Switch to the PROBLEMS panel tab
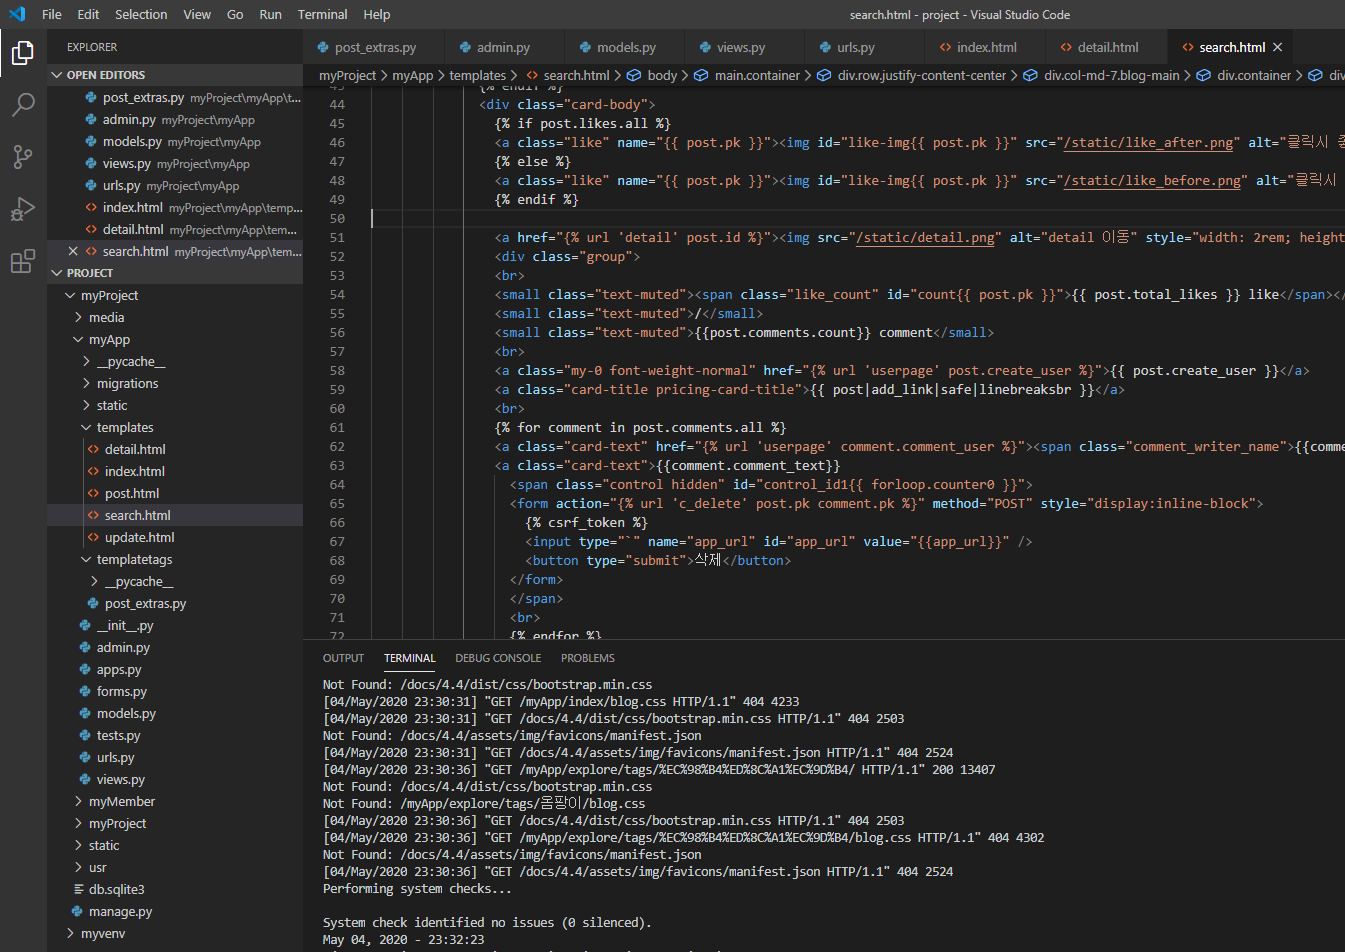Screen dimensions: 1345x952 pos(587,658)
